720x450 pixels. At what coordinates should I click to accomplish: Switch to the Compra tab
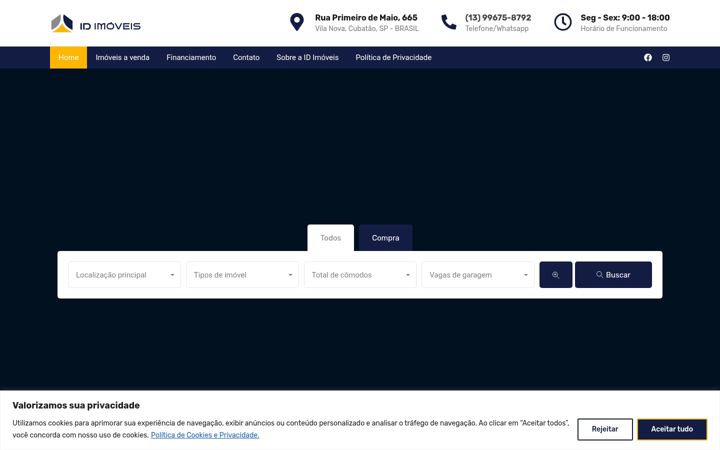click(x=386, y=238)
